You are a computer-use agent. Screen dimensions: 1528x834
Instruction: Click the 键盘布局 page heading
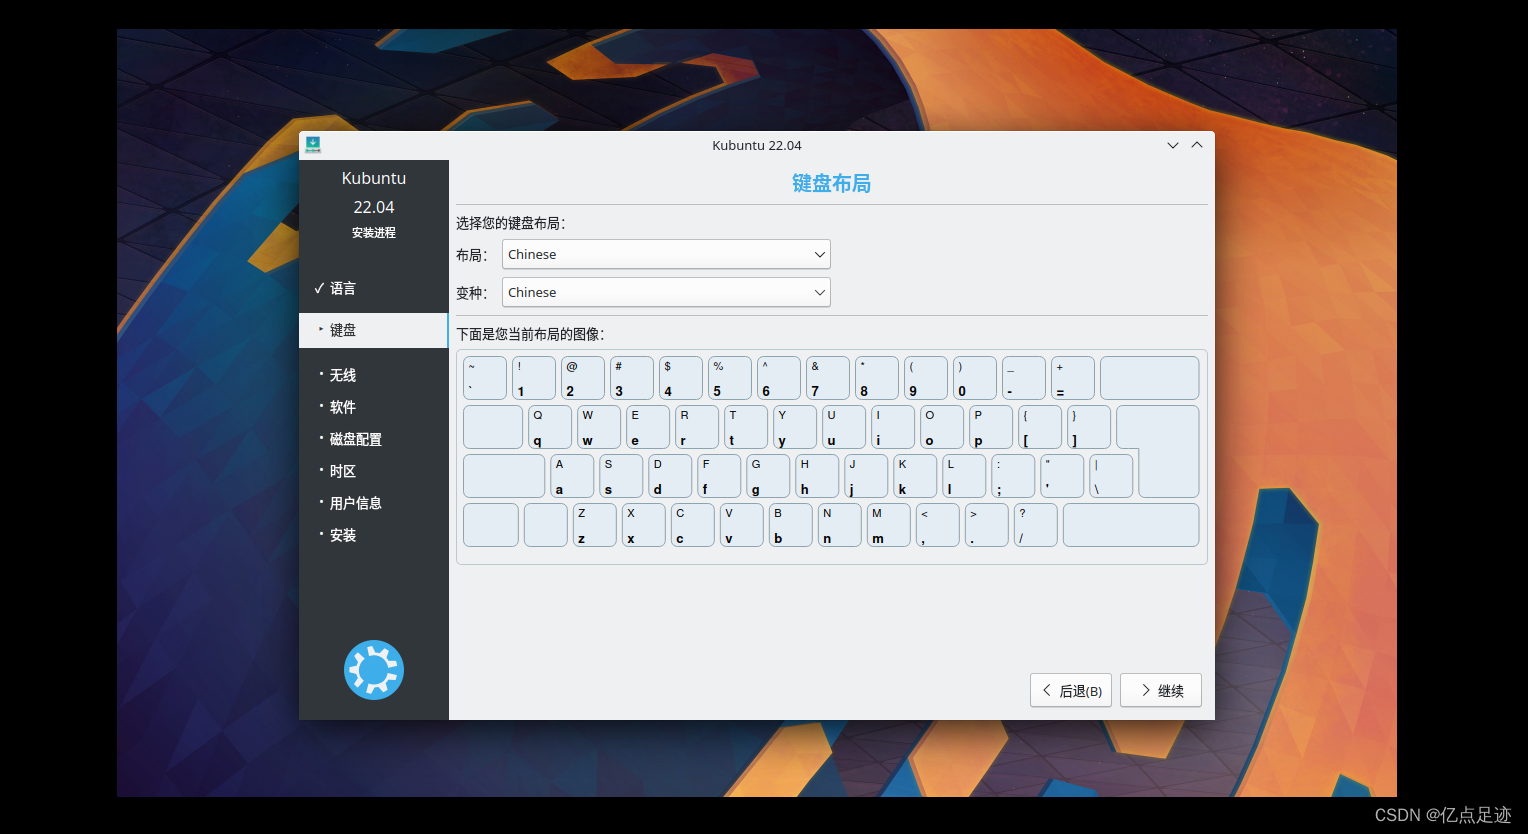(831, 183)
